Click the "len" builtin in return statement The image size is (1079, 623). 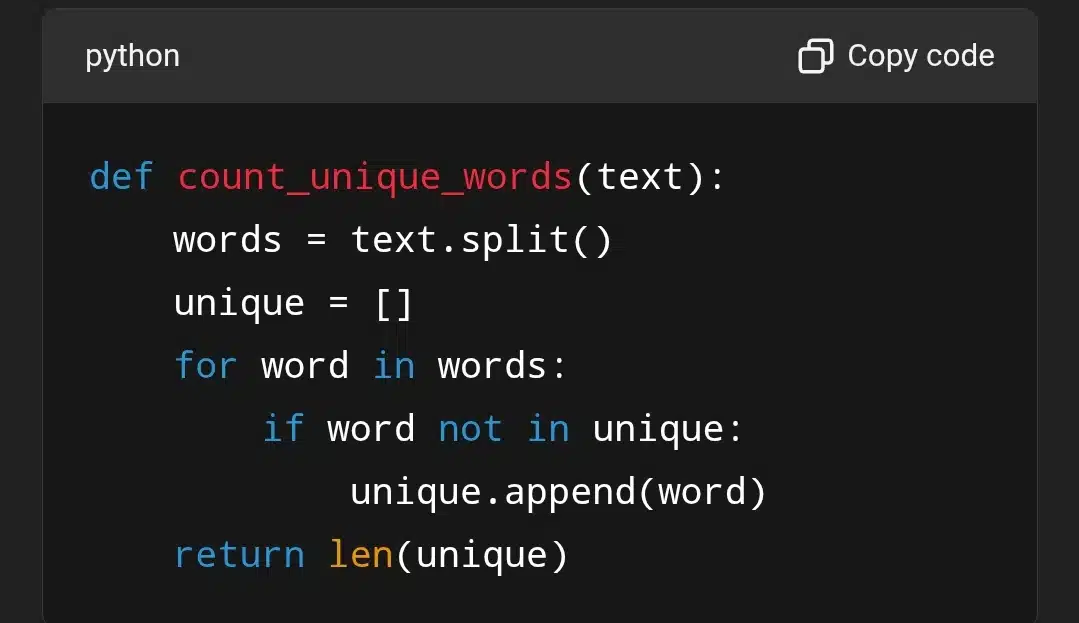pos(361,554)
